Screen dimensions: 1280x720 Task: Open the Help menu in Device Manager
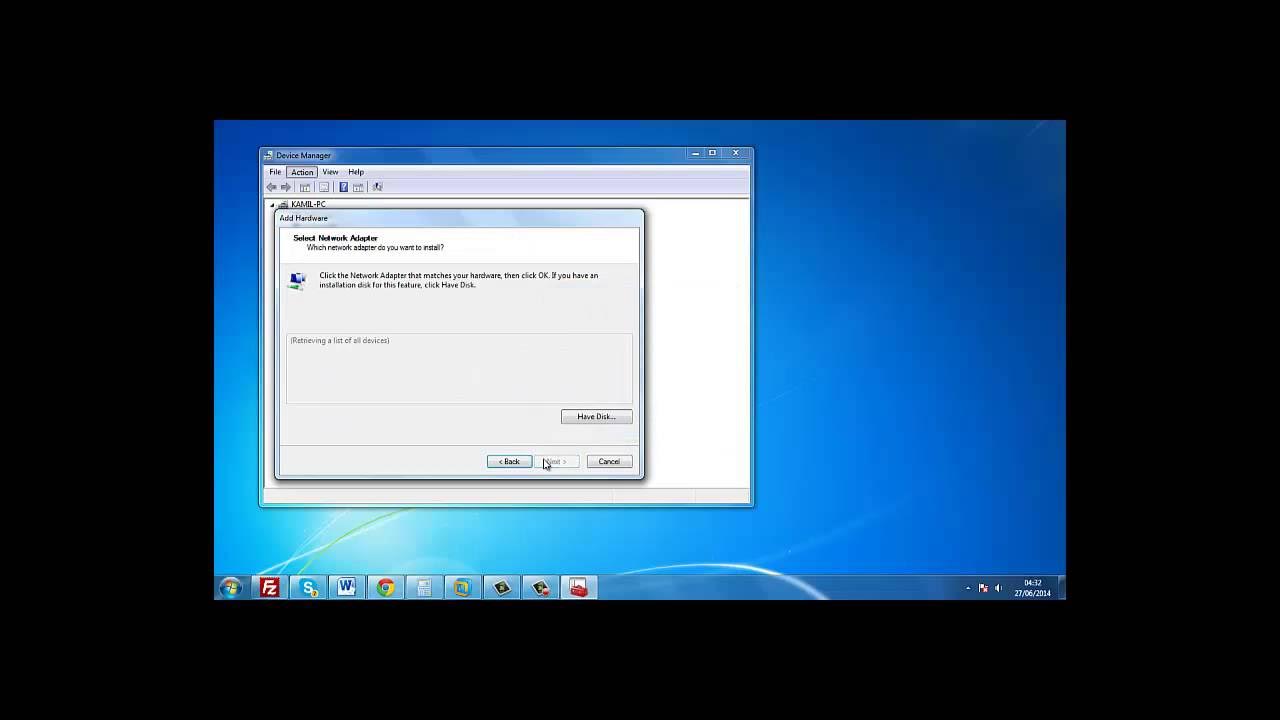pyautogui.click(x=356, y=172)
